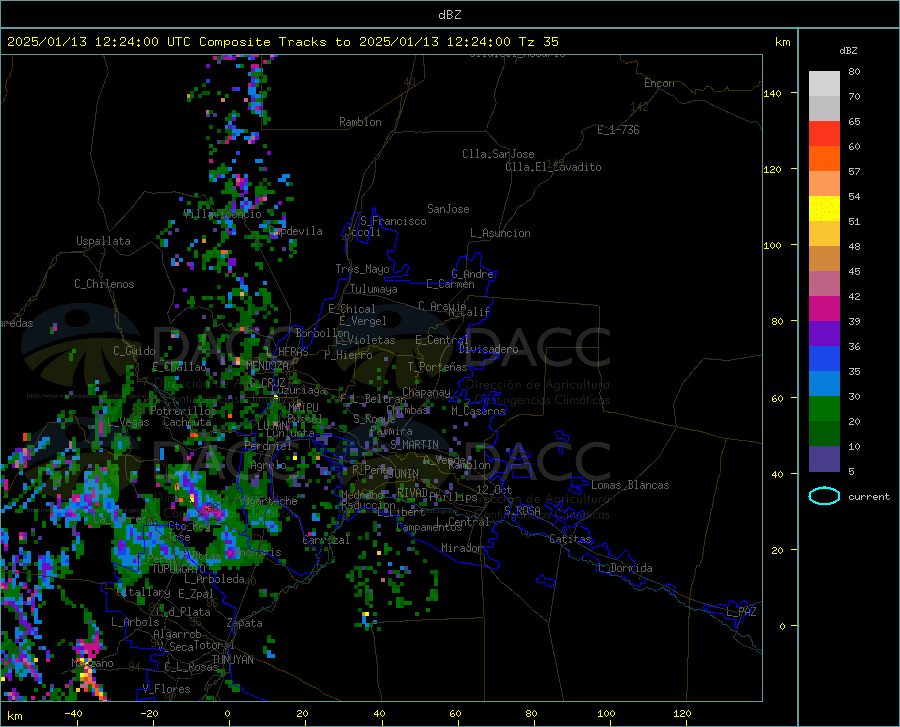900x727 pixels.
Task: Click the 120 km horizontal axis tick label
Action: click(x=682, y=713)
